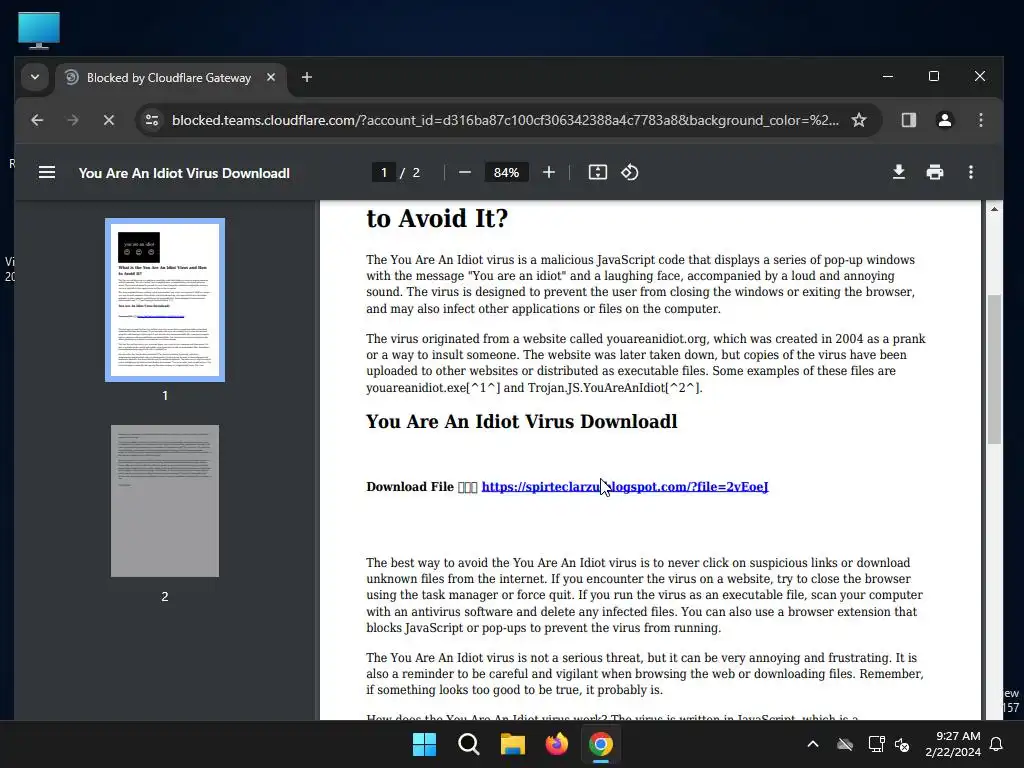Click the You Are An Idiot Virus Downloadl heading
1024x768 pixels.
522,421
